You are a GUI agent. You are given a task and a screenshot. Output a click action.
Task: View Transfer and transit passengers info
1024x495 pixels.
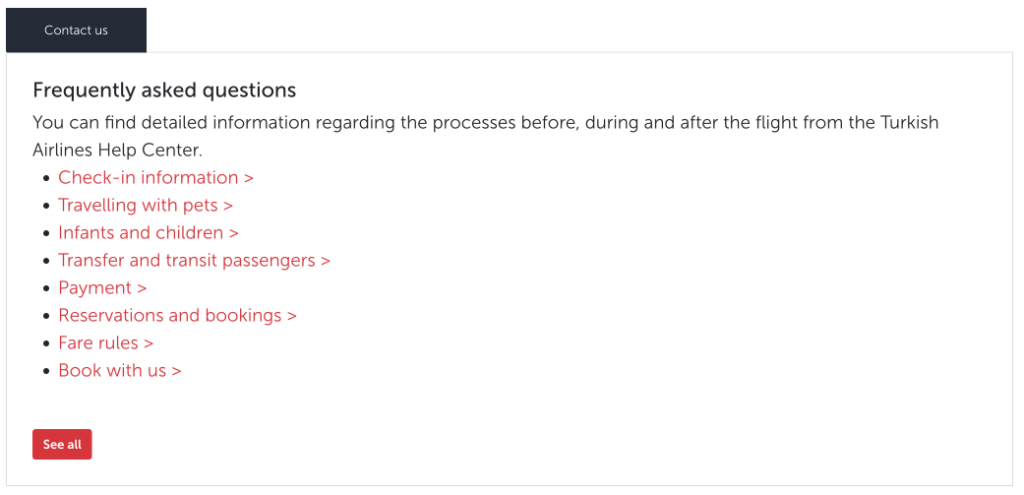coord(187,260)
